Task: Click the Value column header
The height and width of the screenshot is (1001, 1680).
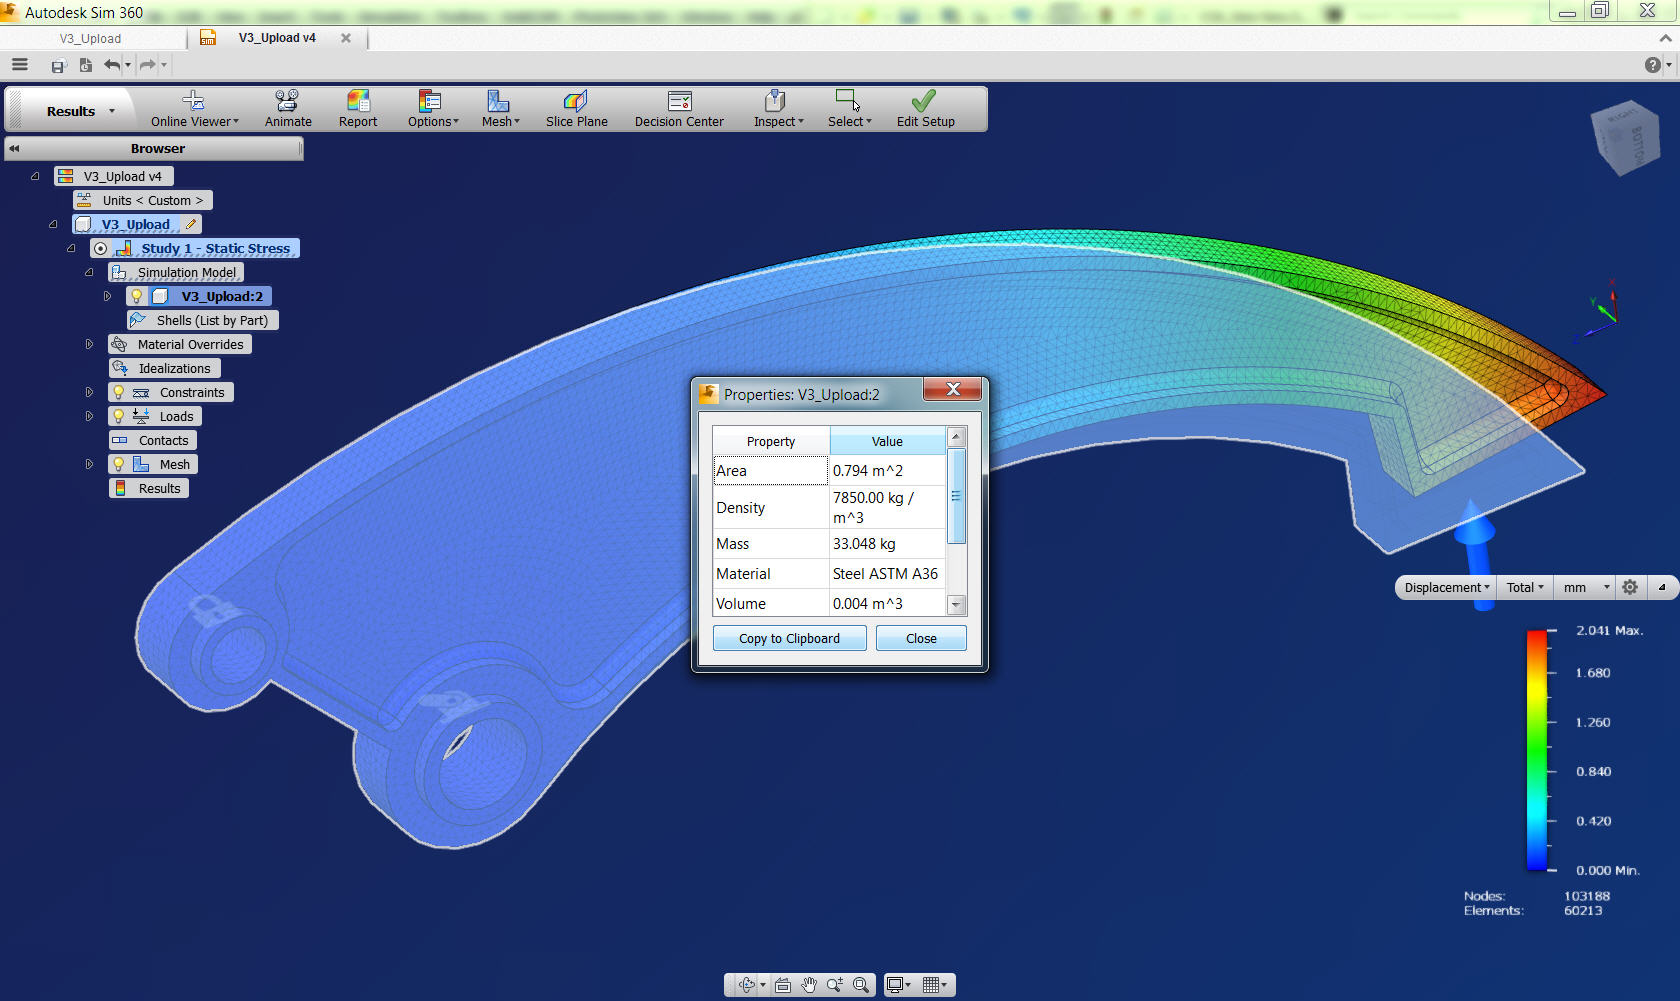Action: pyautogui.click(x=887, y=441)
